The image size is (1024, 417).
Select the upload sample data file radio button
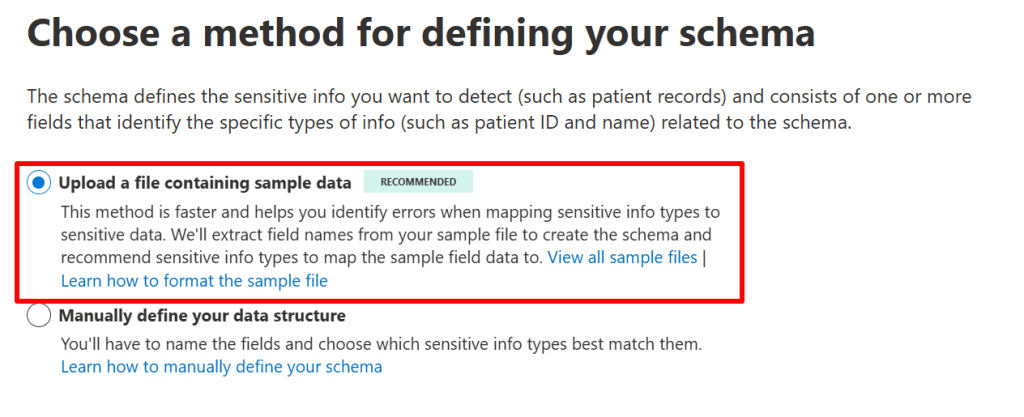[x=39, y=183]
